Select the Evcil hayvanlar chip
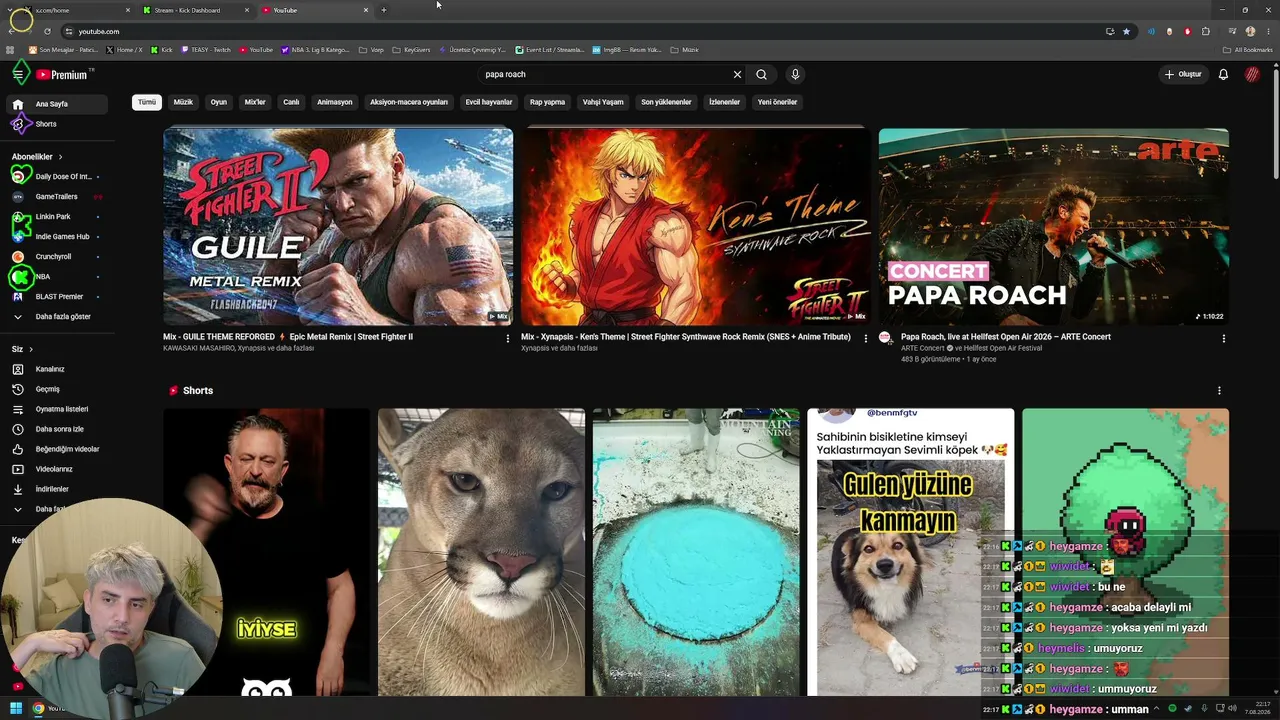Viewport: 1280px width, 720px height. click(x=489, y=102)
